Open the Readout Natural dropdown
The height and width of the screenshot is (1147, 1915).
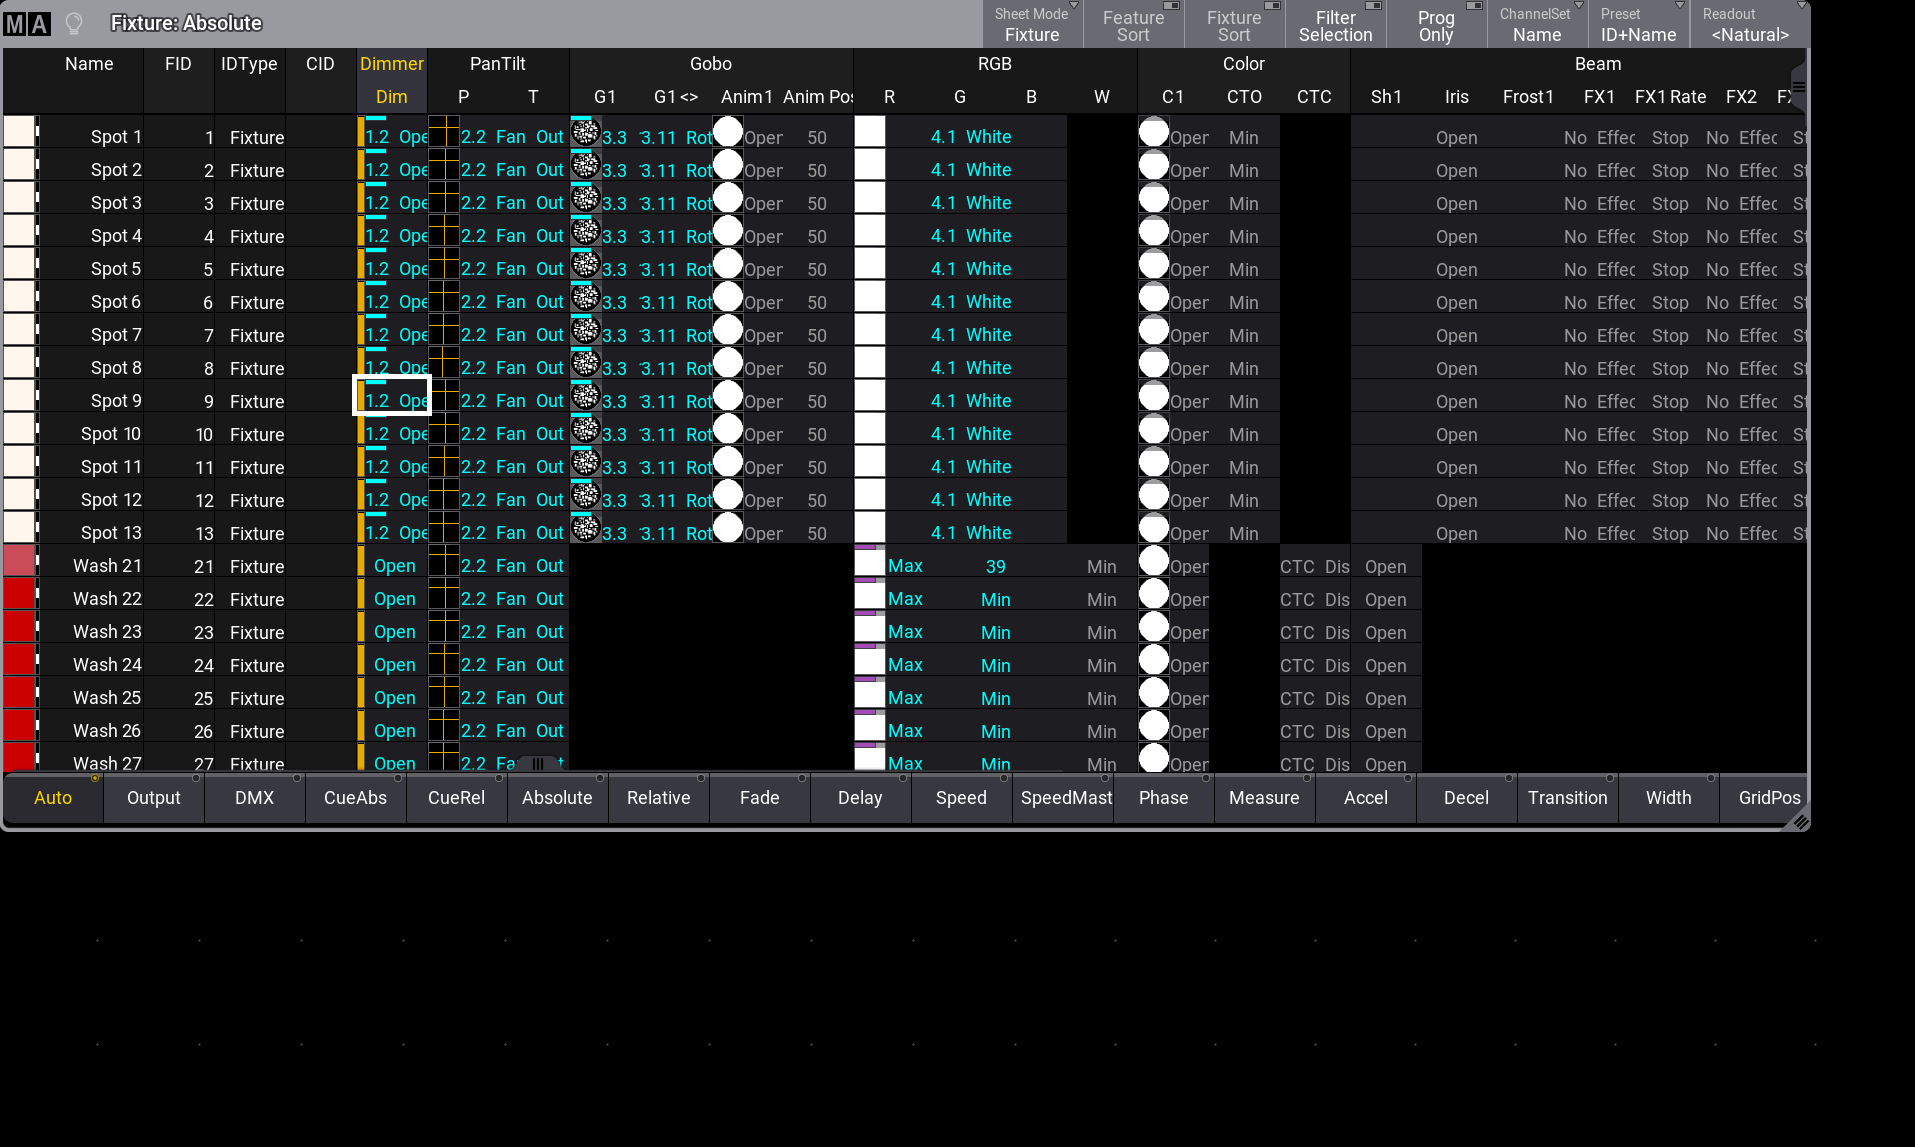[x=1749, y=25]
